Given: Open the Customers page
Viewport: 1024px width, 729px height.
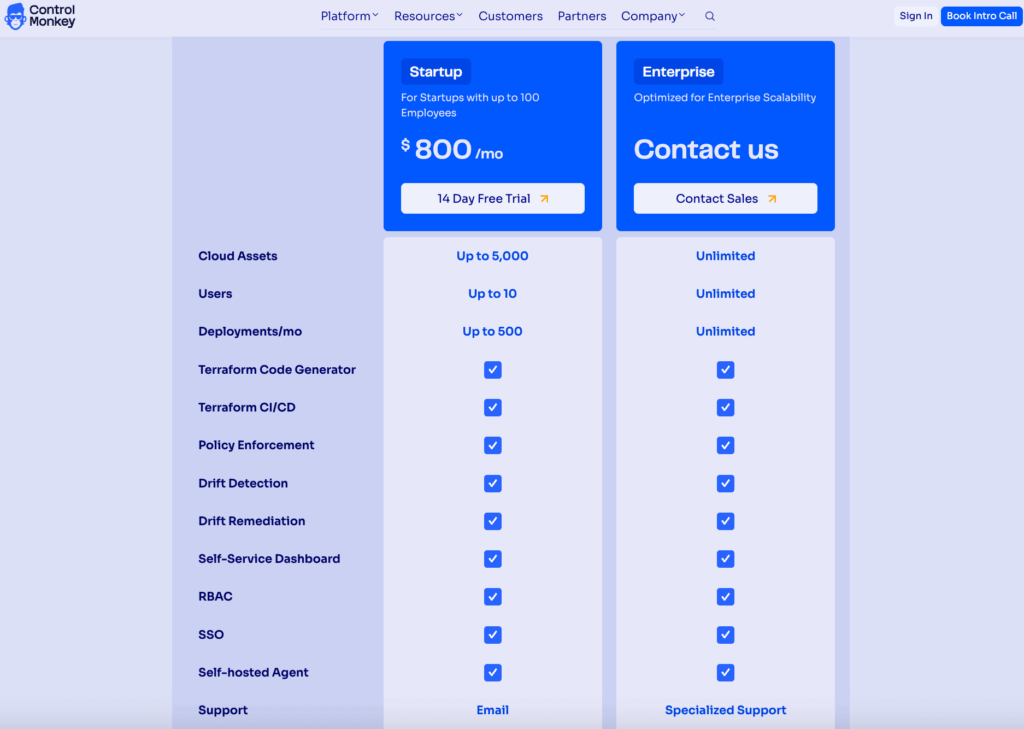Looking at the screenshot, I should [510, 16].
